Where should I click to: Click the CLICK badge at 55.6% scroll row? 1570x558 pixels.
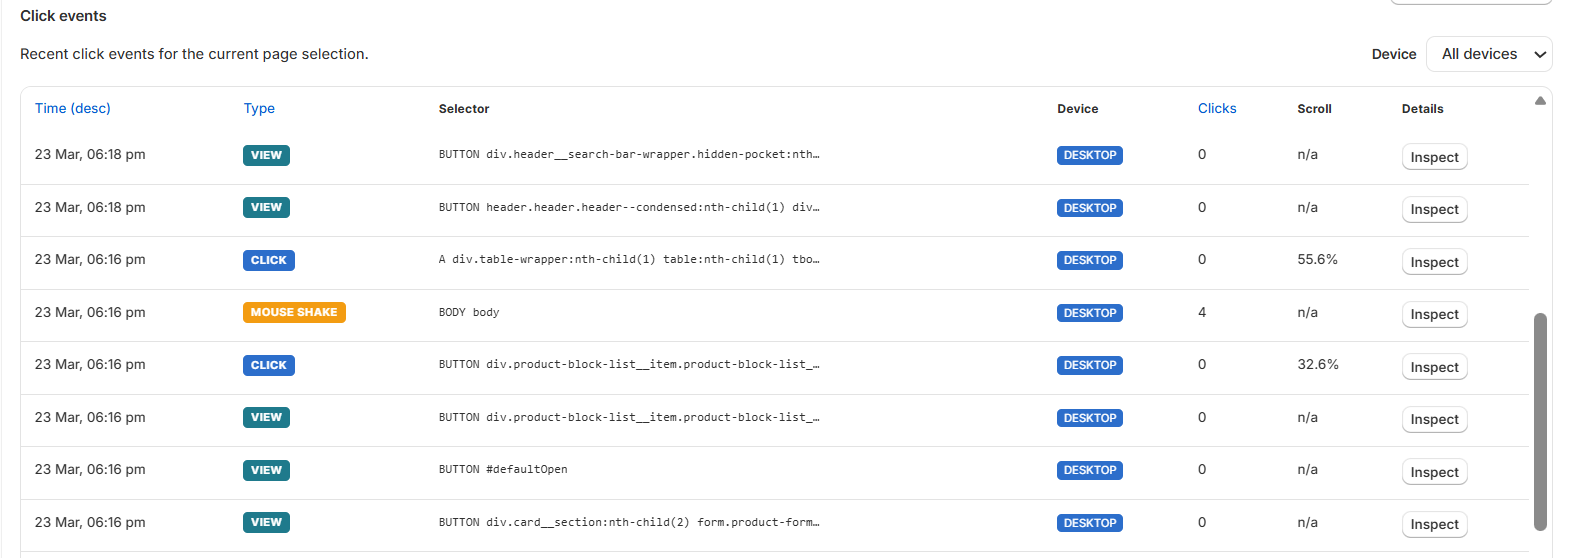(x=268, y=260)
